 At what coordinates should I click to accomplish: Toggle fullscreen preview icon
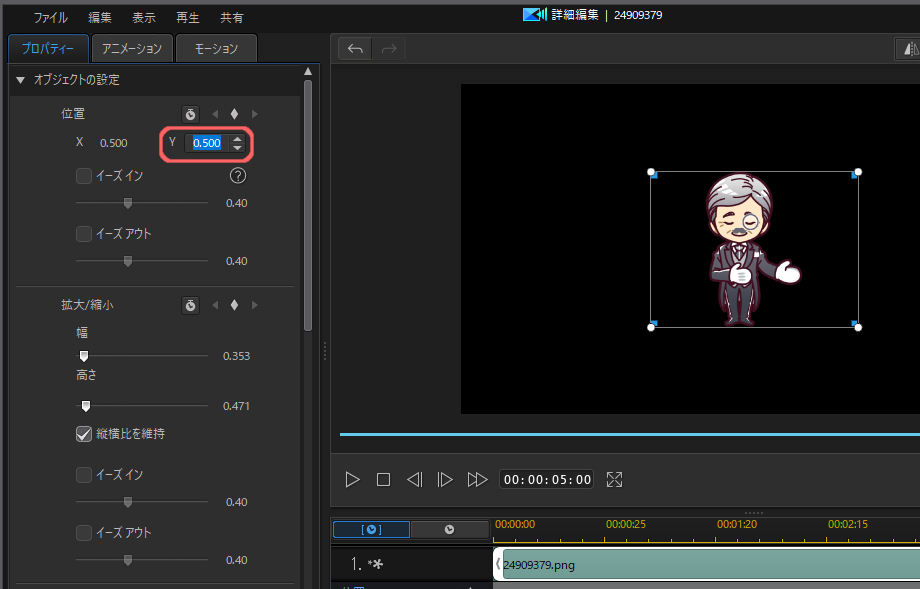point(615,480)
